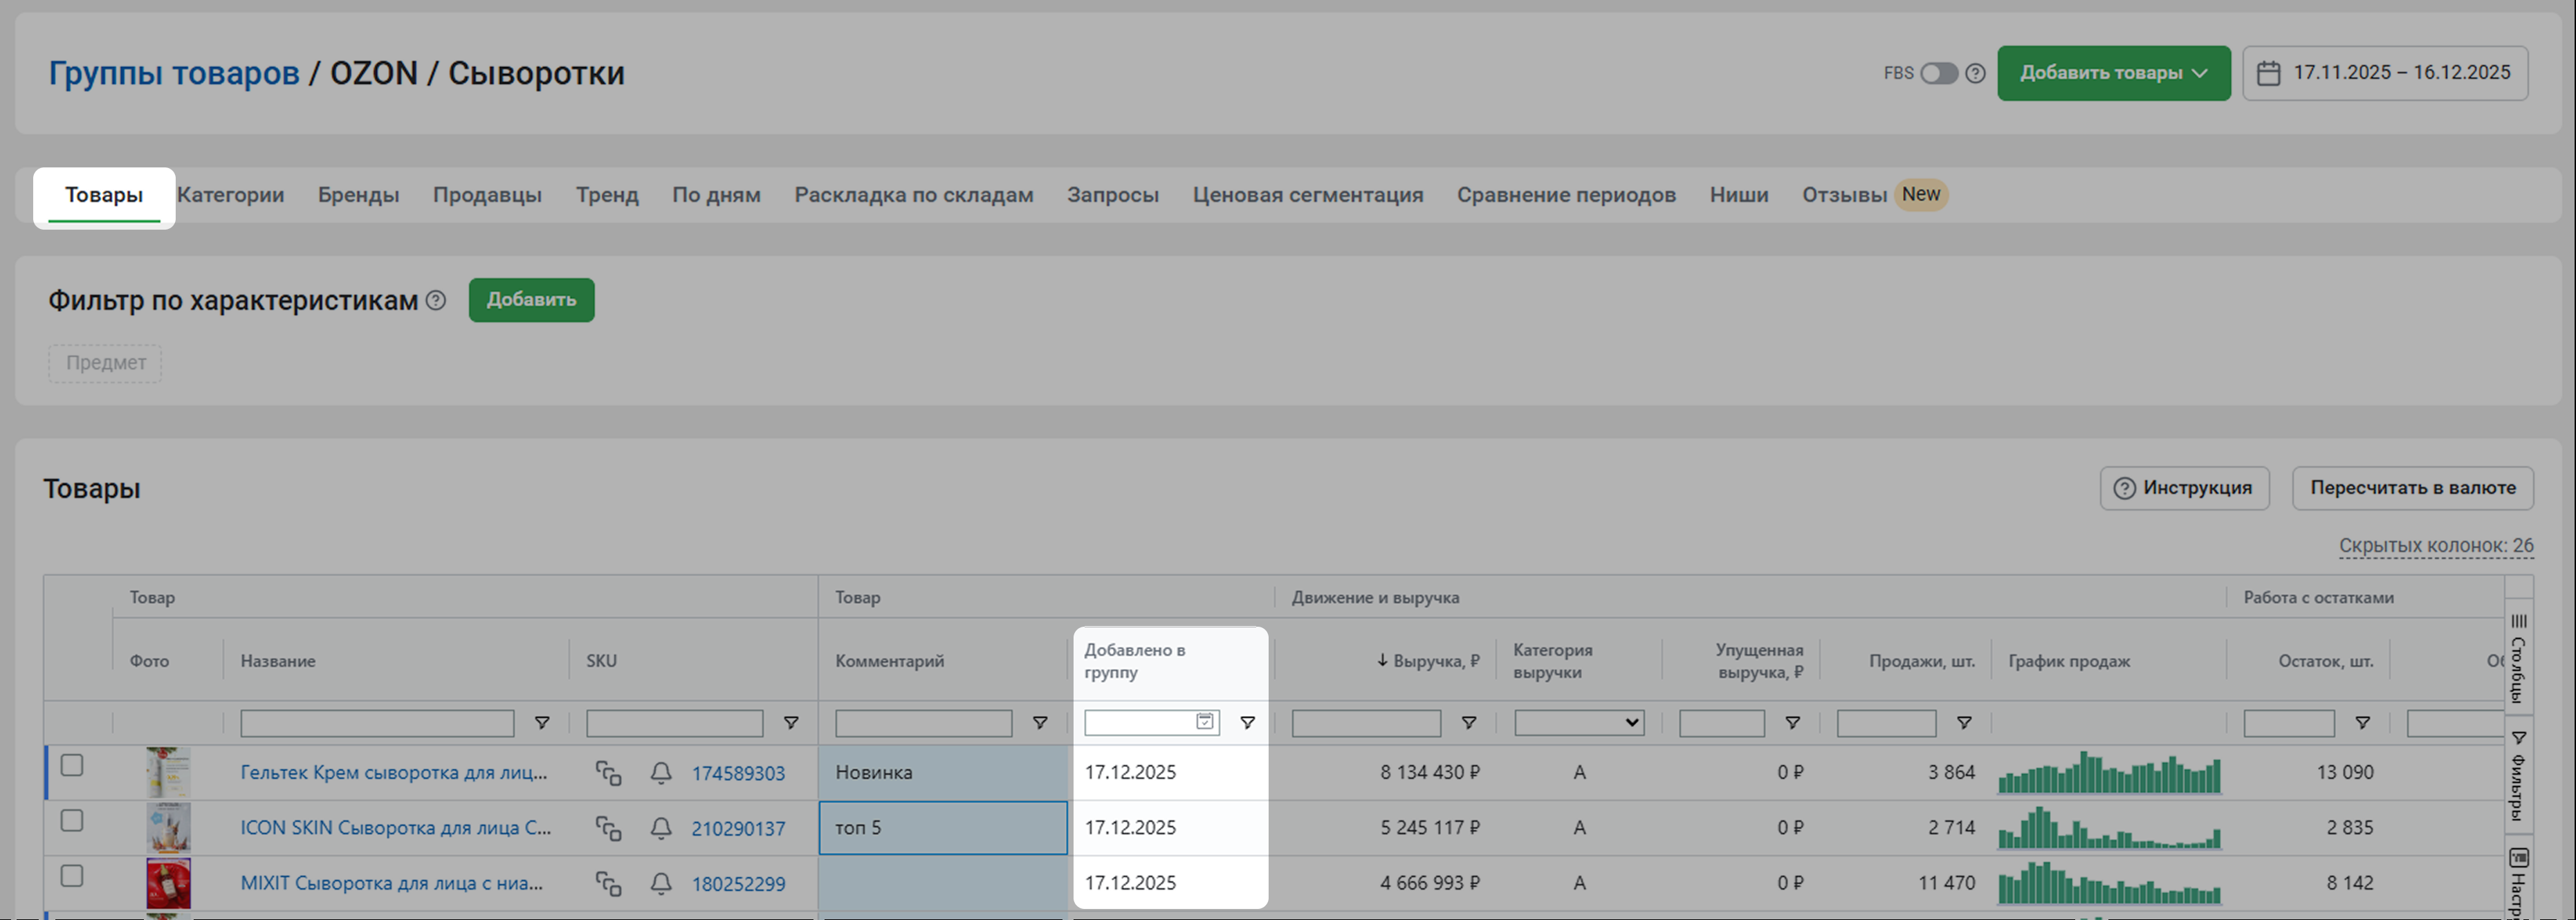Click the filter funnel icon in the SKU column
The width and height of the screenshot is (2576, 920).
tap(790, 723)
